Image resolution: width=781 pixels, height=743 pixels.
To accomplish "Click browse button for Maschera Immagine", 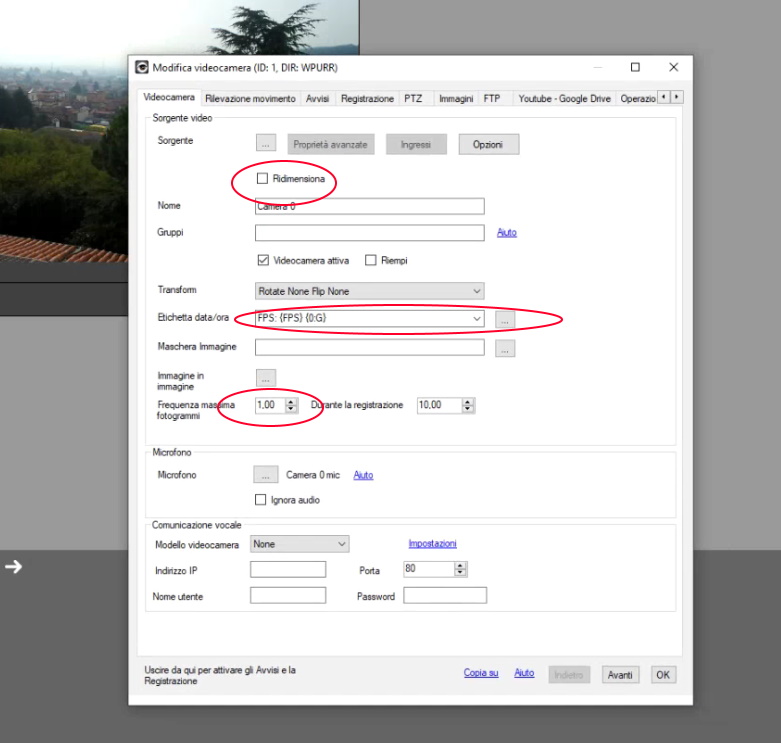I will click(505, 348).
